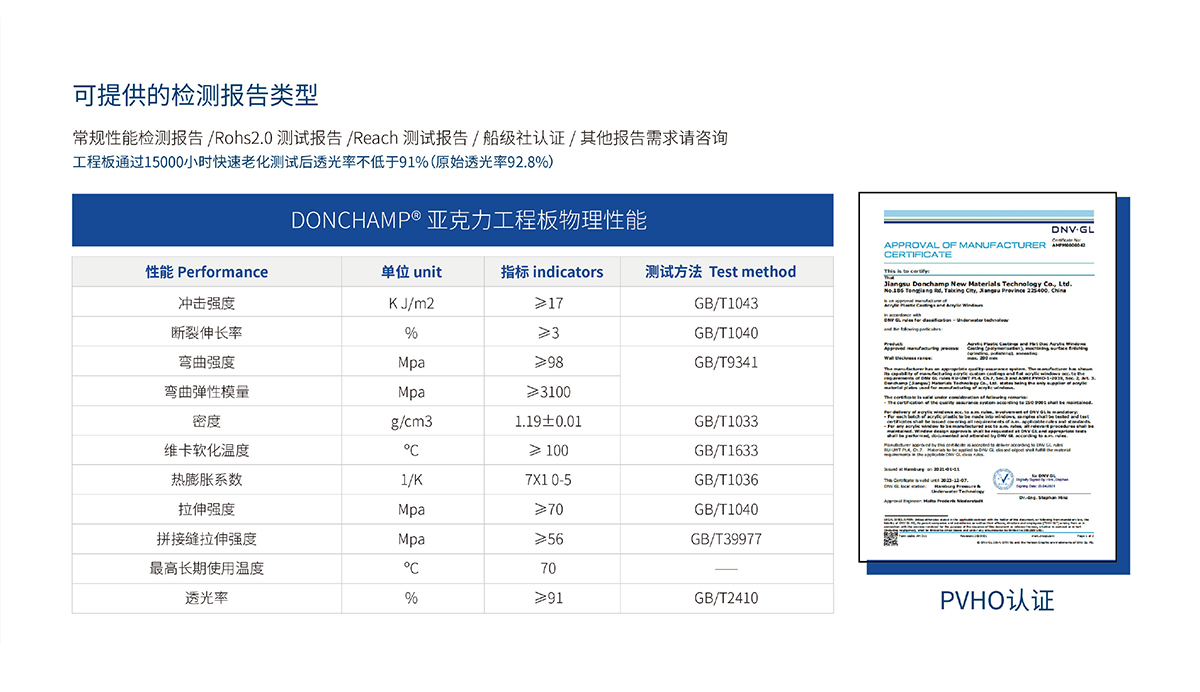Select the 指标 indicators column header
The height and width of the screenshot is (692, 1200).
click(x=552, y=272)
